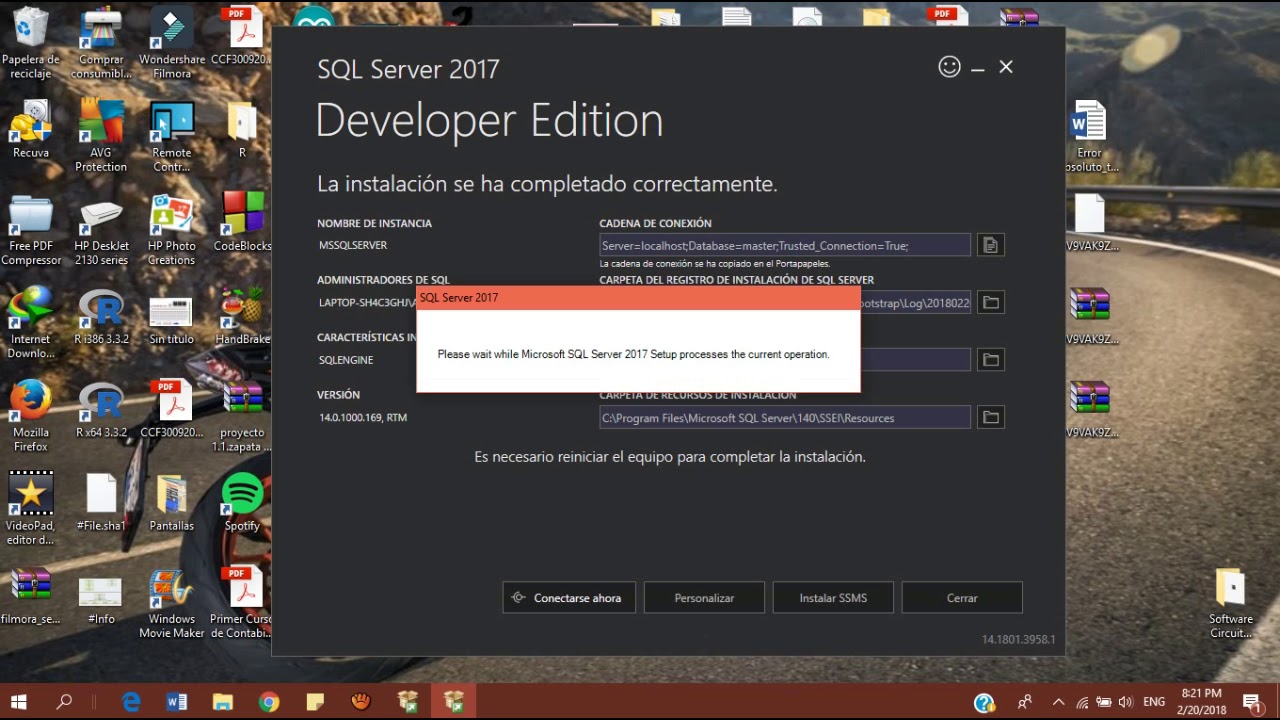Image resolution: width=1280 pixels, height=720 pixels.
Task: Click the smiley feedback icon in the installer
Action: pyautogui.click(x=949, y=66)
